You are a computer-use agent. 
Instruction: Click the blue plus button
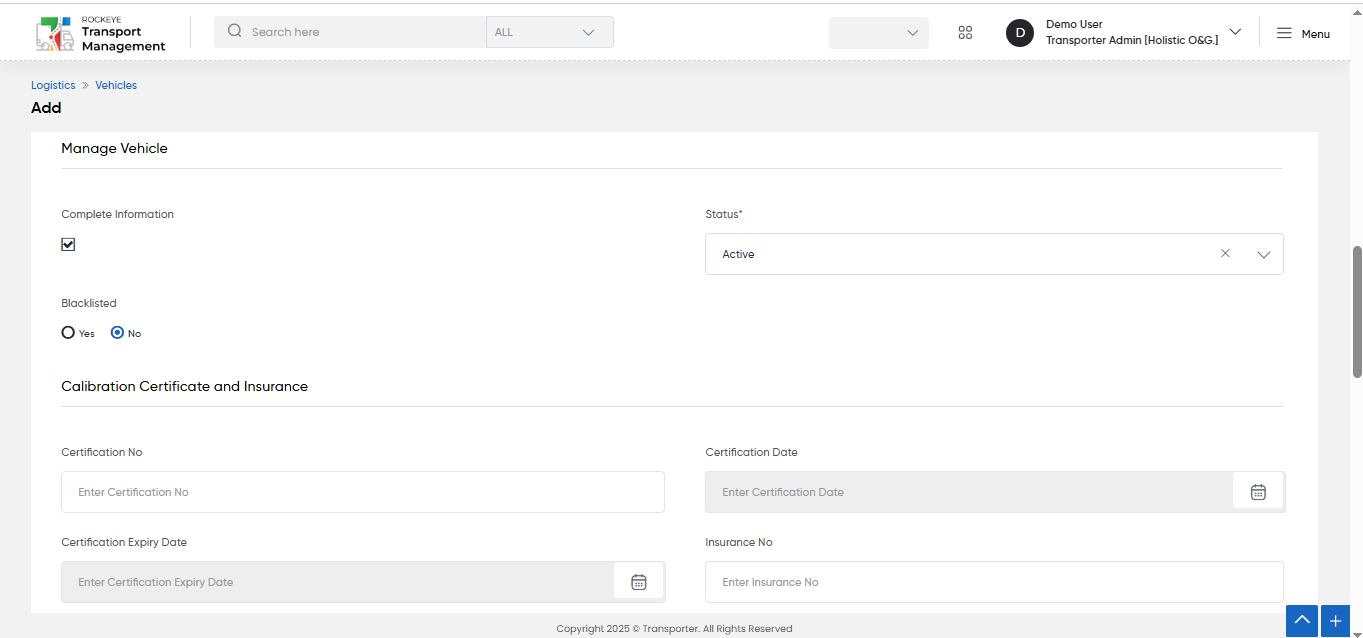[1335, 620]
